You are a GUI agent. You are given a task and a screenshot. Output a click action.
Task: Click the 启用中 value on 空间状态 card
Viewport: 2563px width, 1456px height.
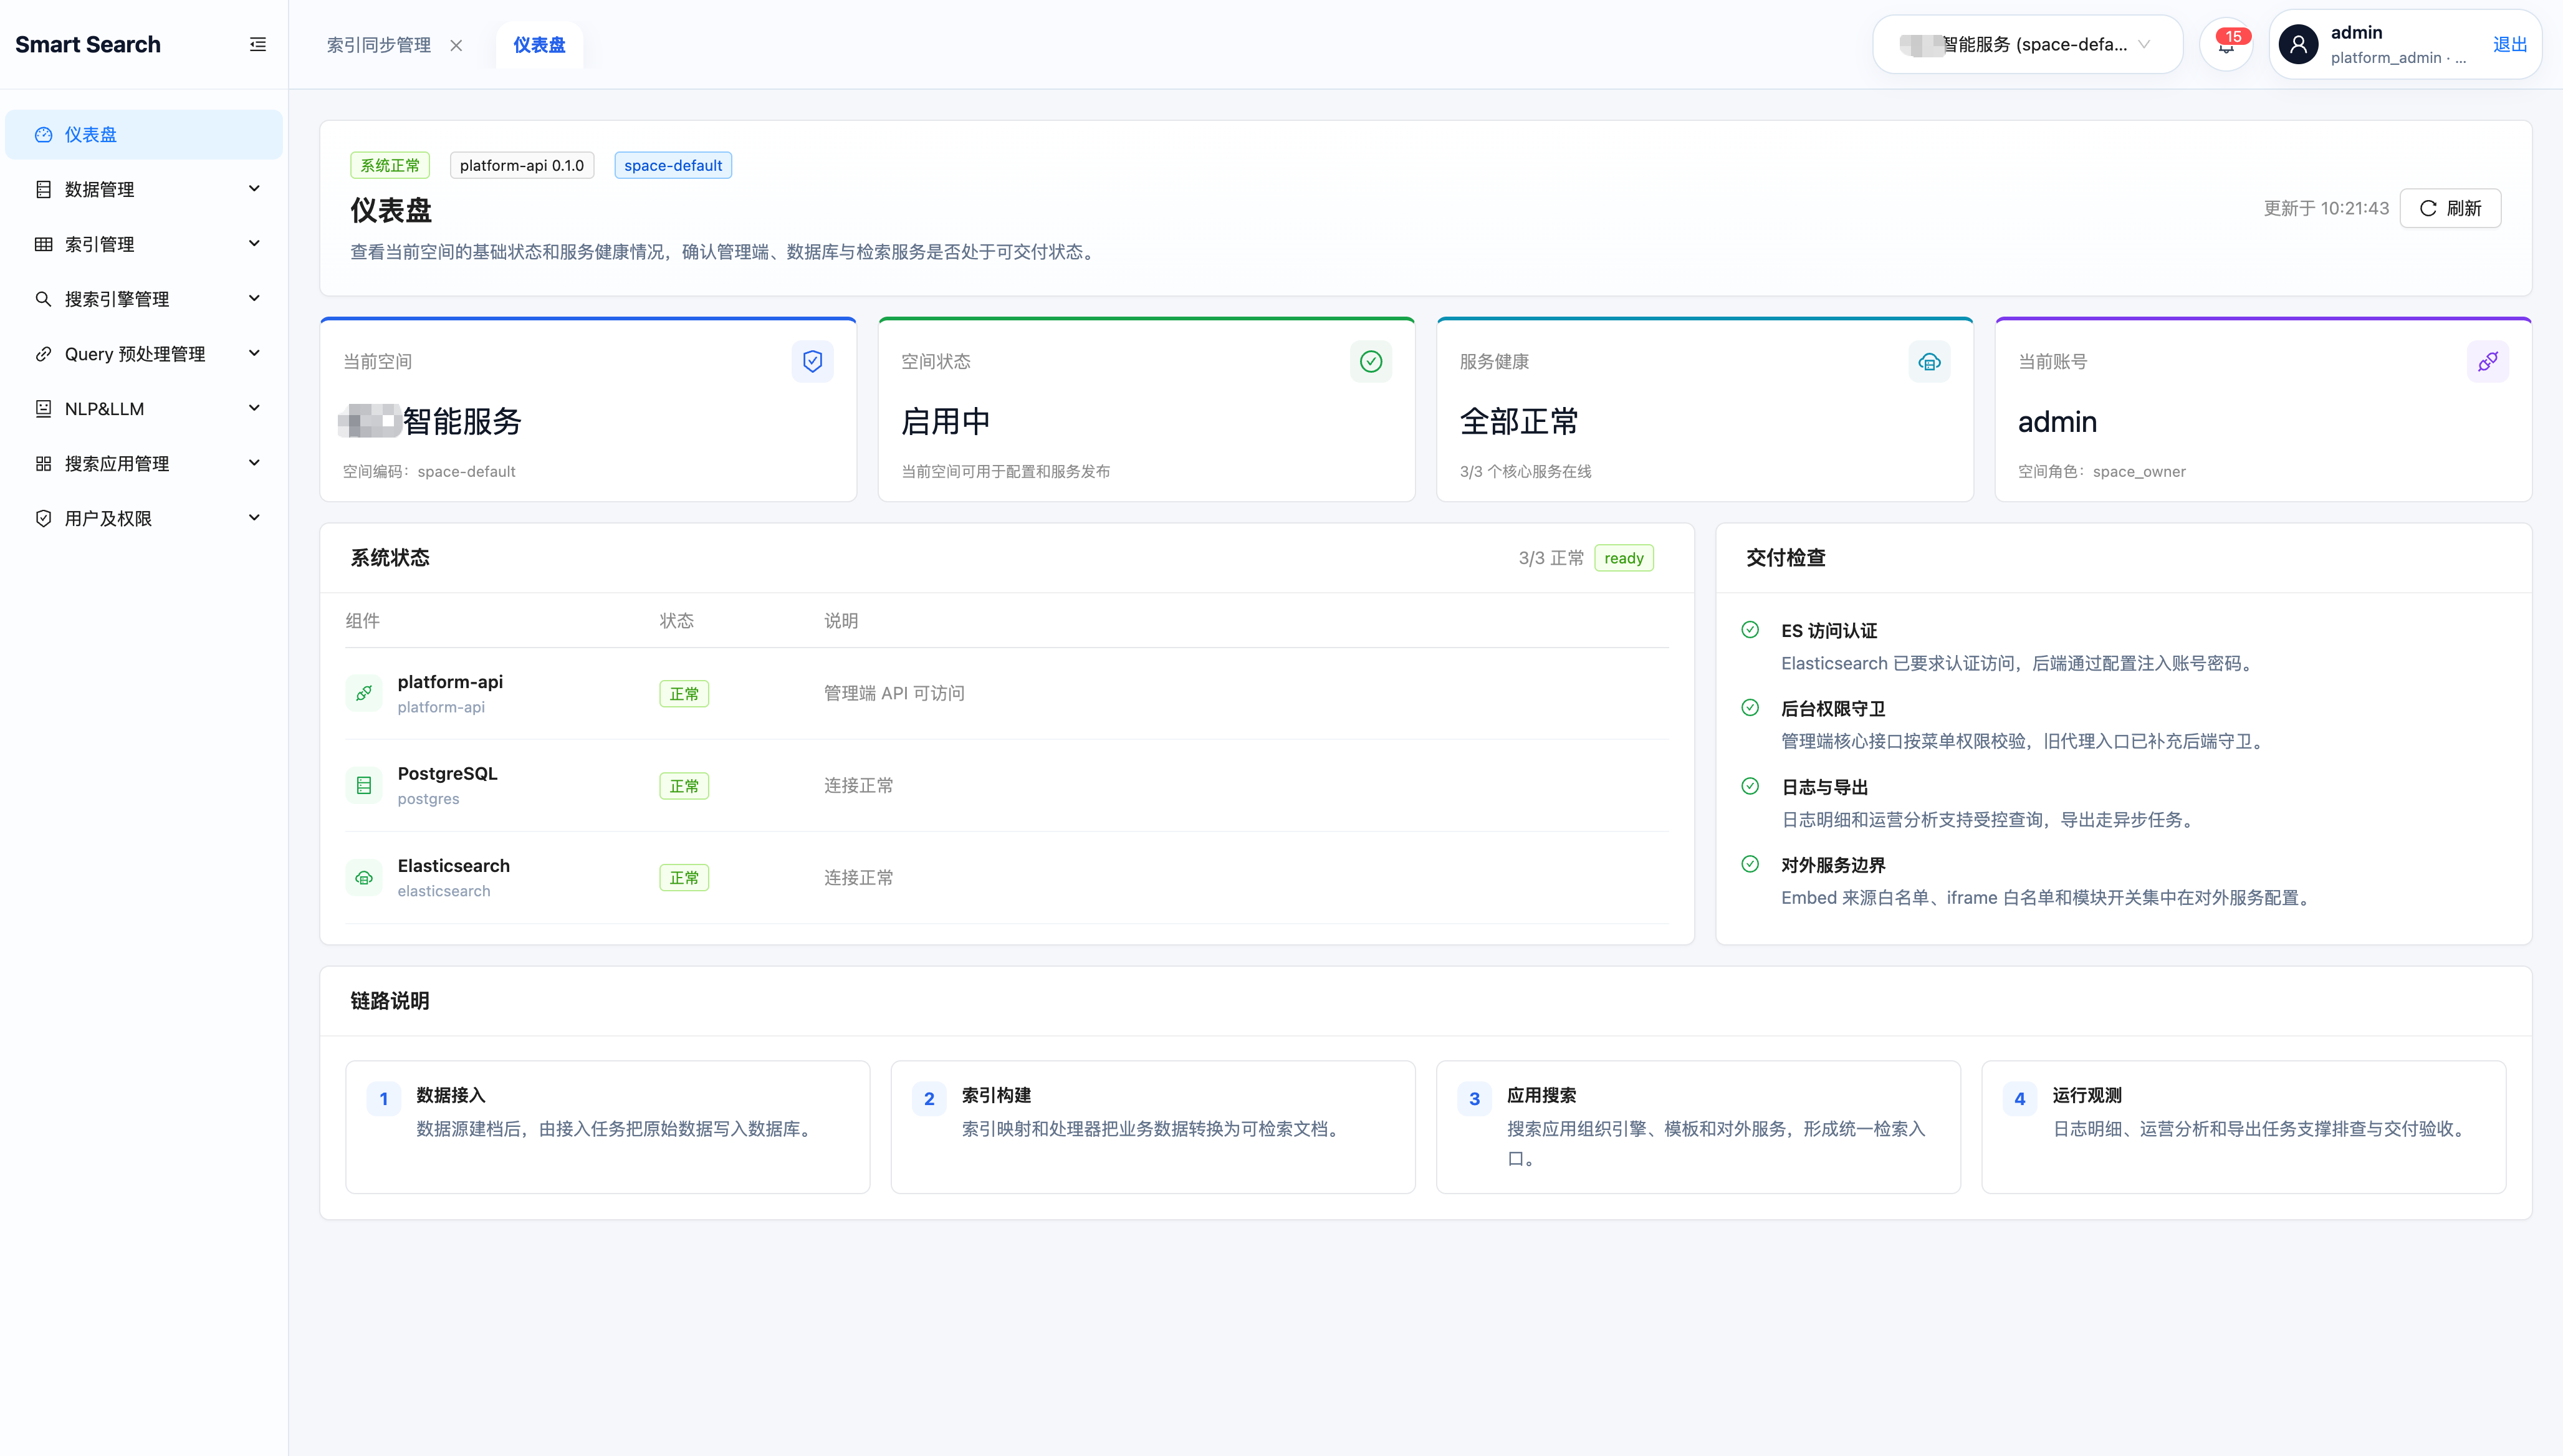click(x=946, y=421)
